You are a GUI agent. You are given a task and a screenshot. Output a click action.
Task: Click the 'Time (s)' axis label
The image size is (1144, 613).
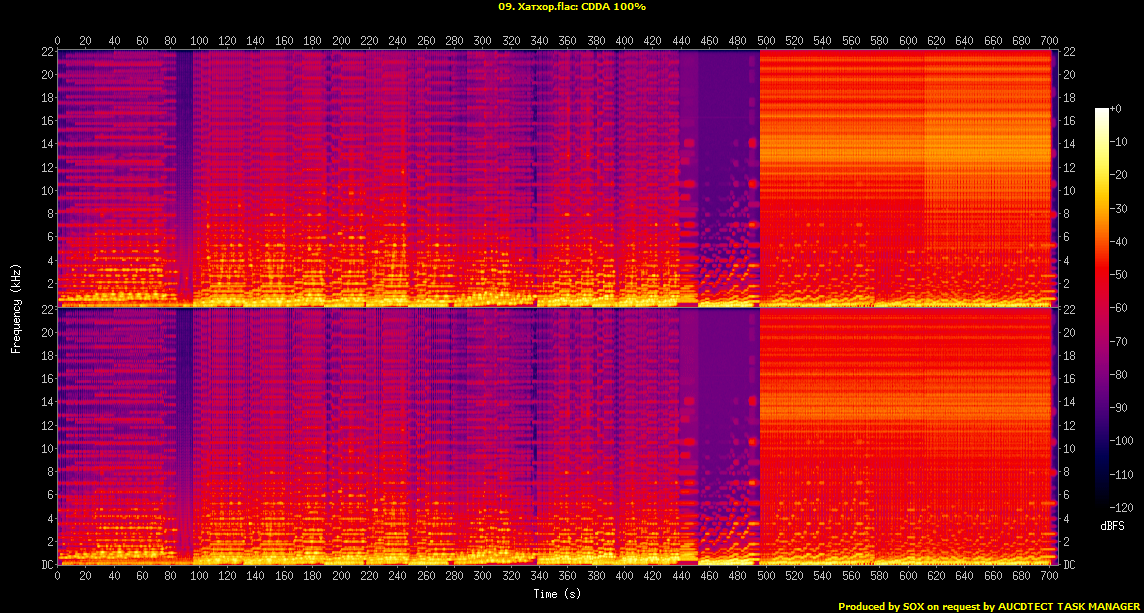[x=557, y=594]
